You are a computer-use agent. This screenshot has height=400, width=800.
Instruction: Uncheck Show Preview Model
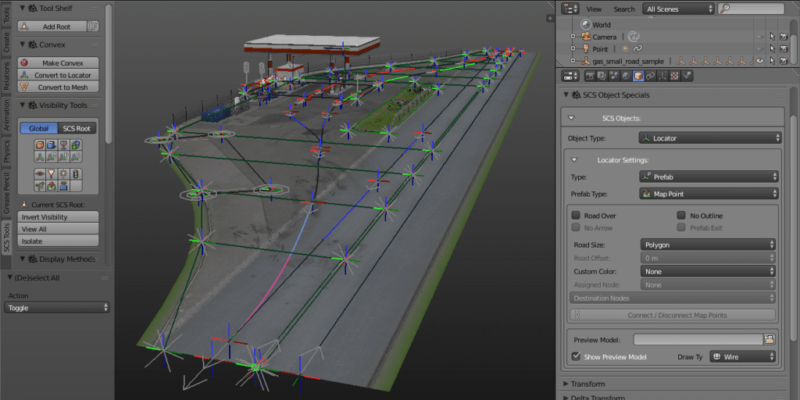pos(575,355)
